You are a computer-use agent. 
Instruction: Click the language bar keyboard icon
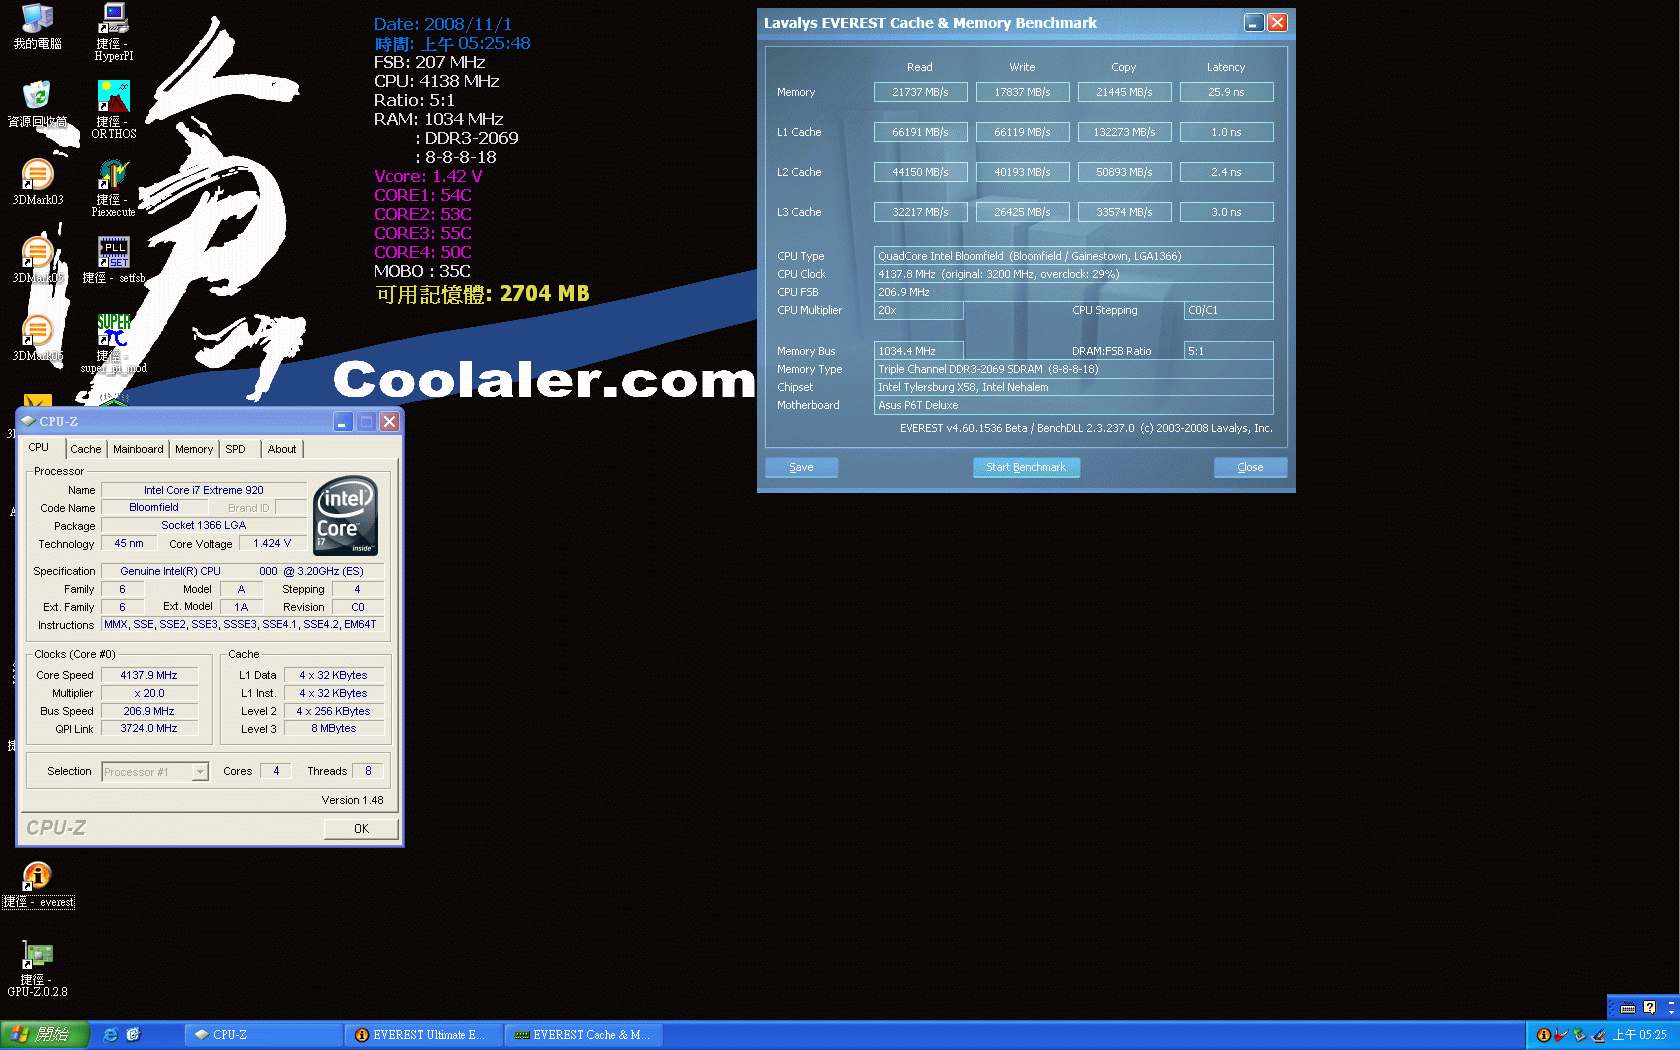coord(1628,1008)
